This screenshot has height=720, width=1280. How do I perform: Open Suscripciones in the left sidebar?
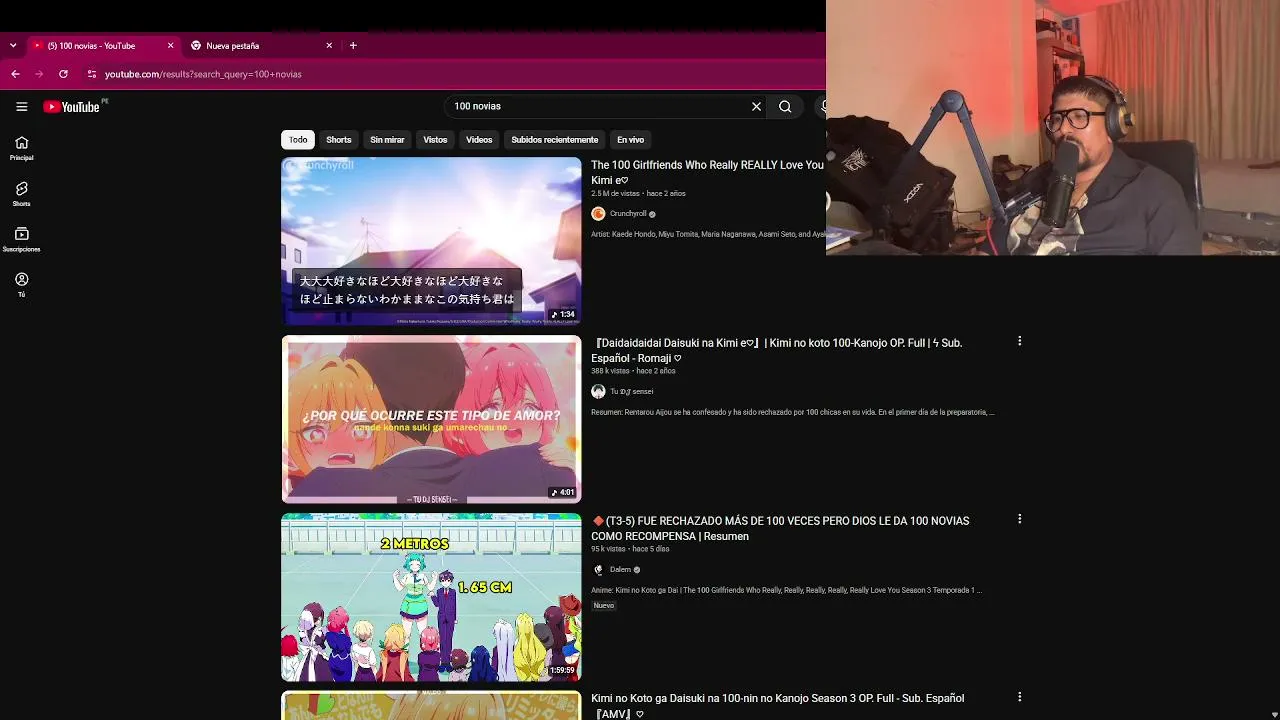click(21, 240)
